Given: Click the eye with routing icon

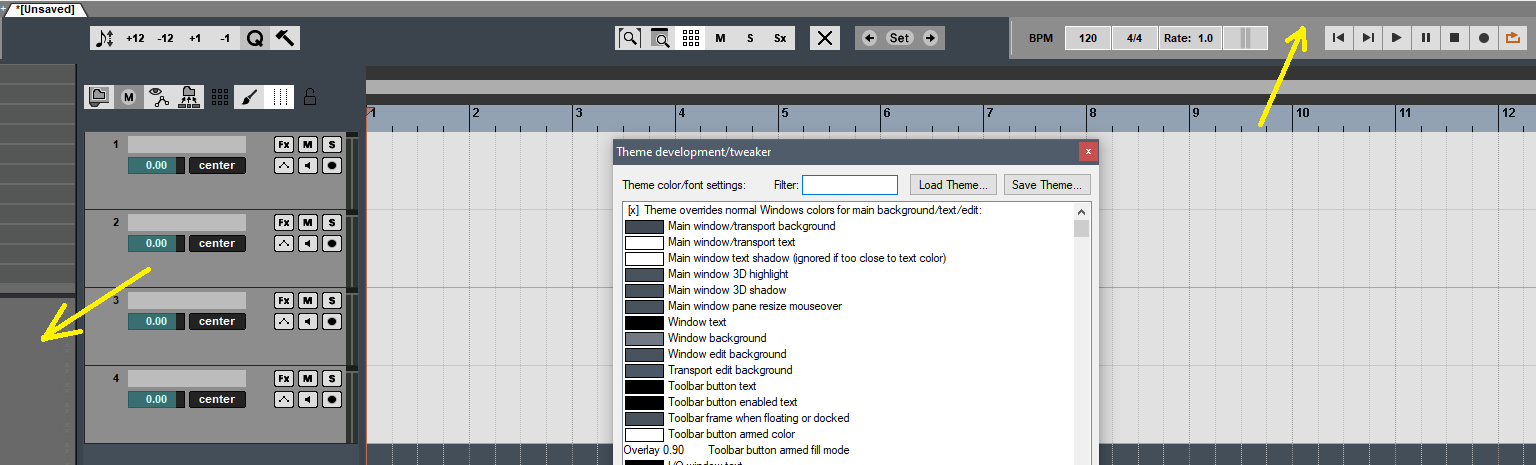Looking at the screenshot, I should coord(158,97).
